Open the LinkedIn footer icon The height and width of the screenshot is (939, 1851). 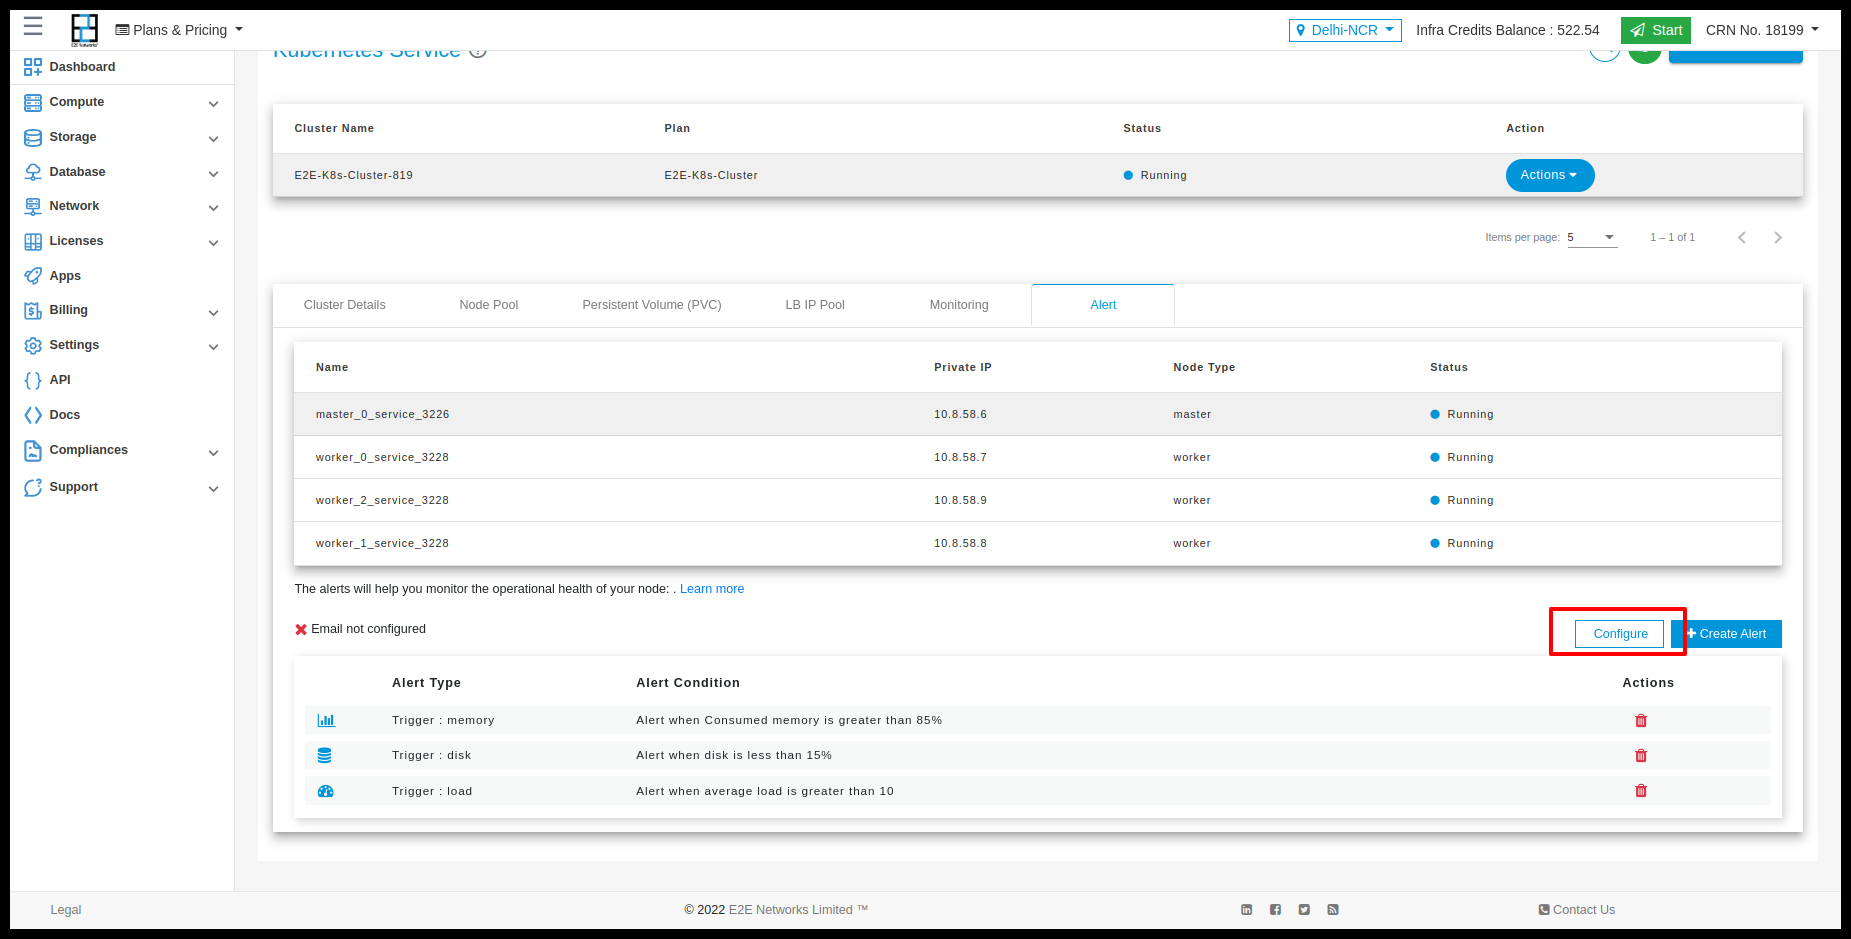coord(1247,909)
